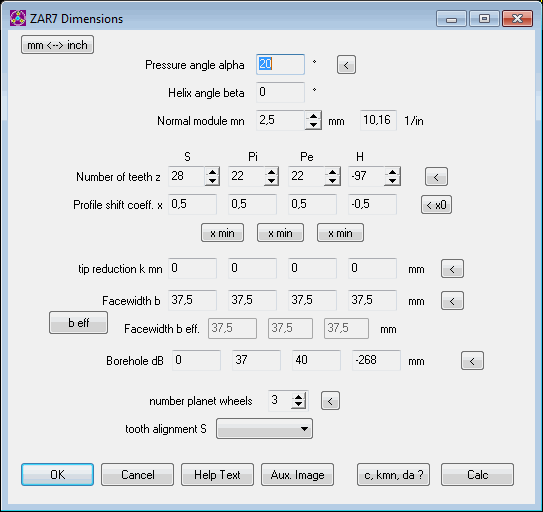Open the Aux. Image window
The width and height of the screenshot is (543, 512).
tap(297, 475)
